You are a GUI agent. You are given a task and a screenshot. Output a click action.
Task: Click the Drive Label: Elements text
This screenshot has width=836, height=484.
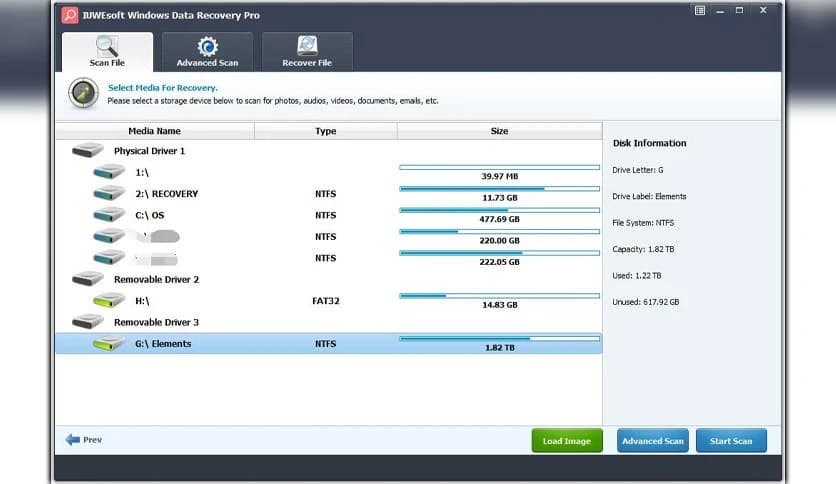coord(649,196)
